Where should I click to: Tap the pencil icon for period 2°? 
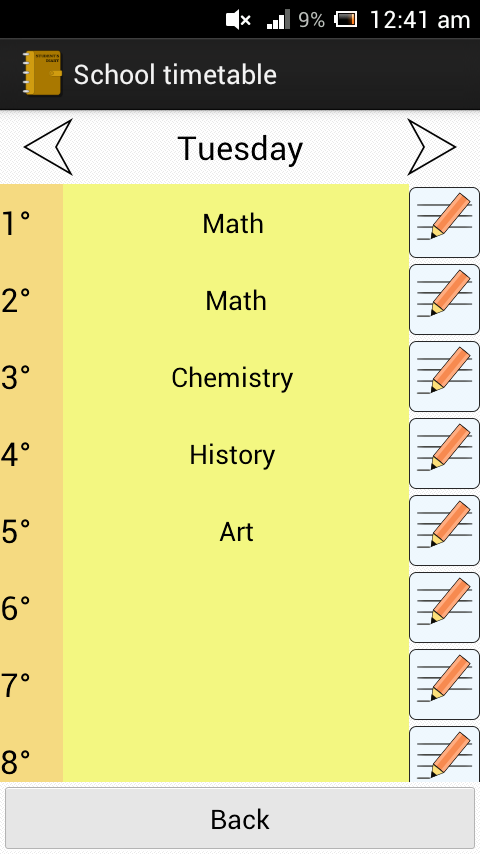tap(444, 299)
